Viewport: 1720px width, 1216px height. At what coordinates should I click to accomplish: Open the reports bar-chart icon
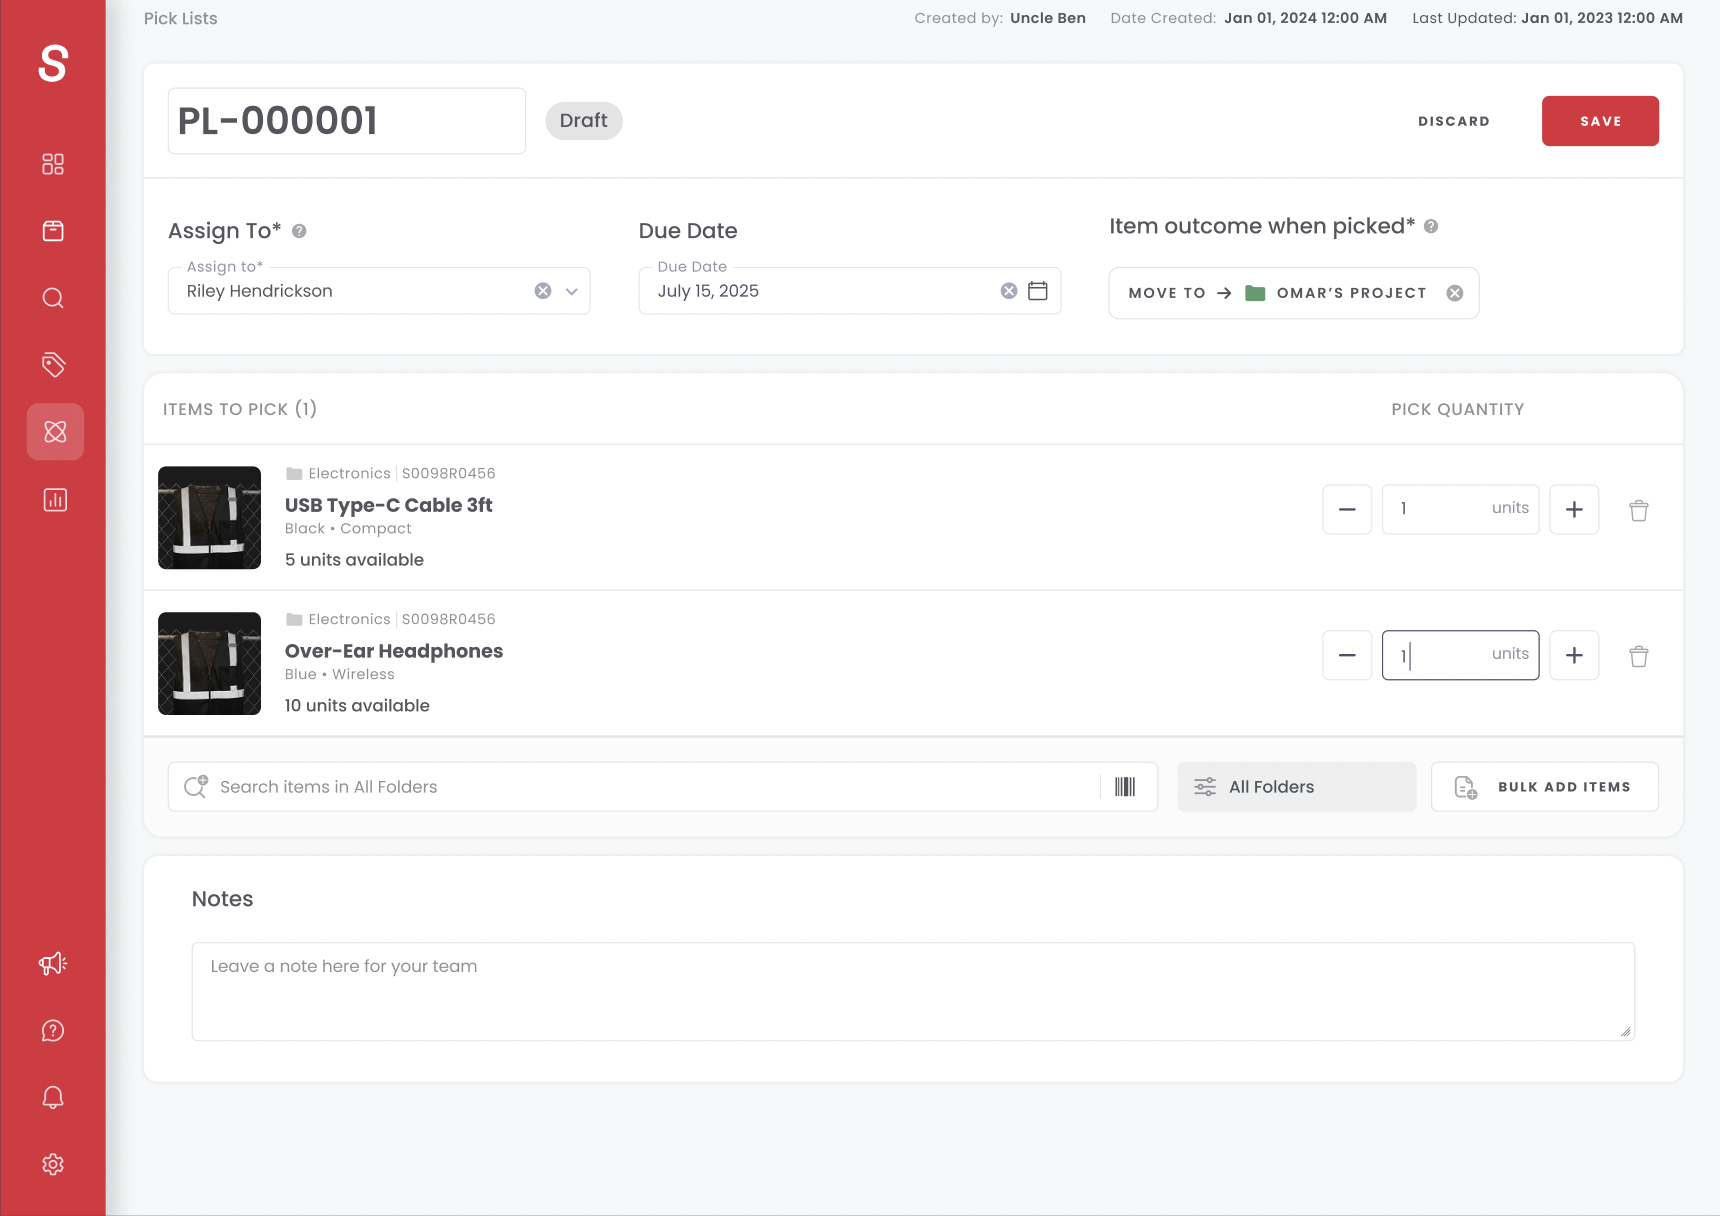click(53, 499)
